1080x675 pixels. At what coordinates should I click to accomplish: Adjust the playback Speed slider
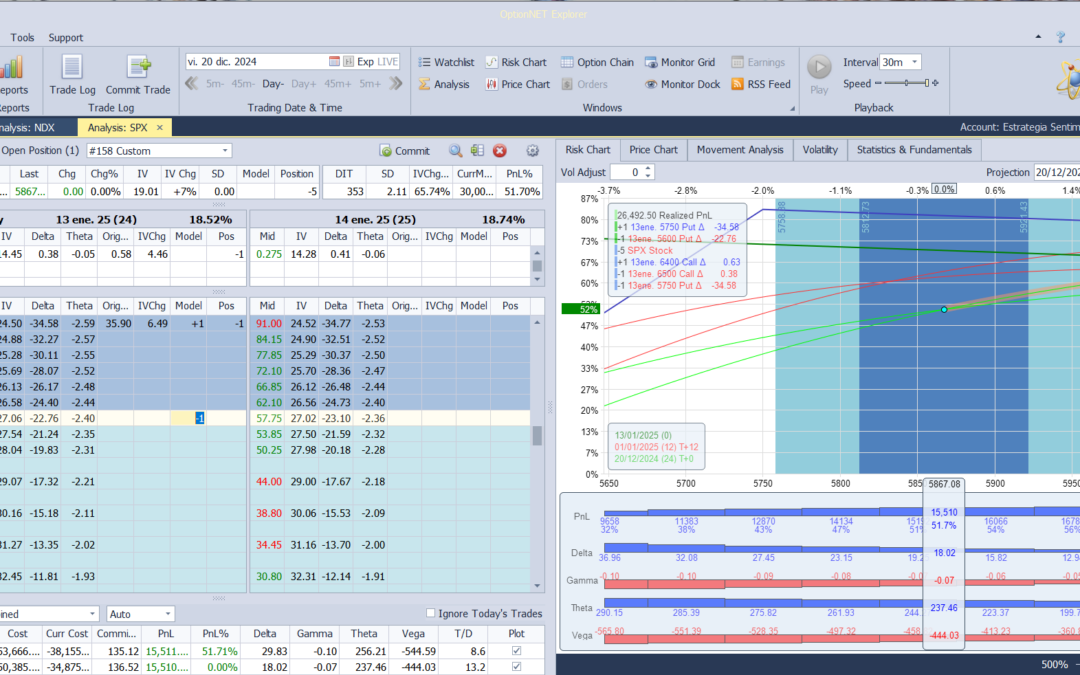coord(906,83)
